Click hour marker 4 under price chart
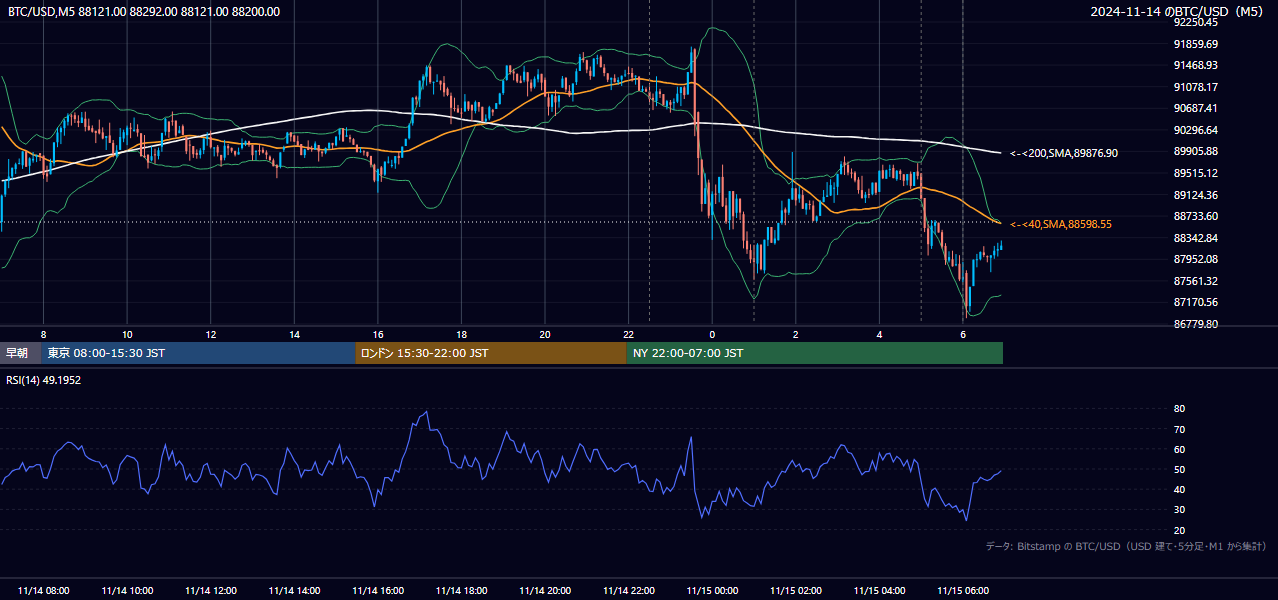Image resolution: width=1278 pixels, height=600 pixels. tap(880, 334)
